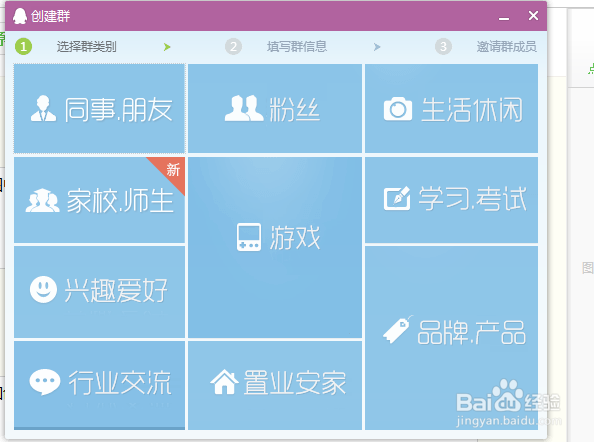Click the smiley face icon beside 兴趣爱好
This screenshot has width=594, height=442.
coord(44,289)
